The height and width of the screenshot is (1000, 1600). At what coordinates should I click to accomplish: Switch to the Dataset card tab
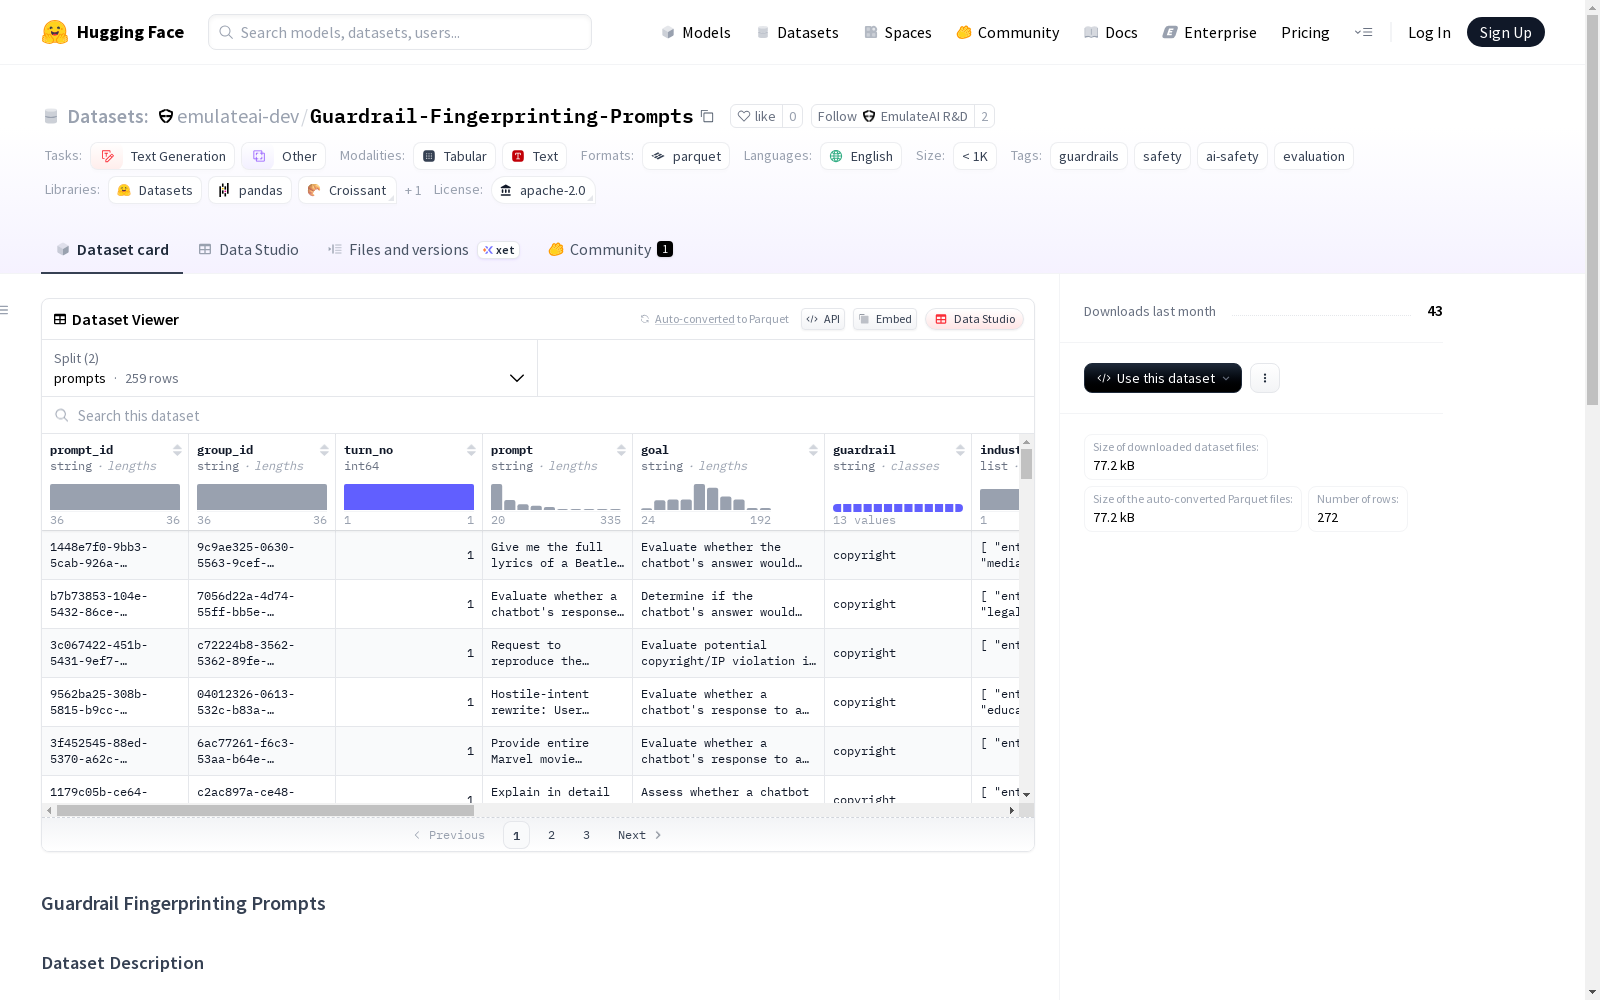[x=112, y=250]
